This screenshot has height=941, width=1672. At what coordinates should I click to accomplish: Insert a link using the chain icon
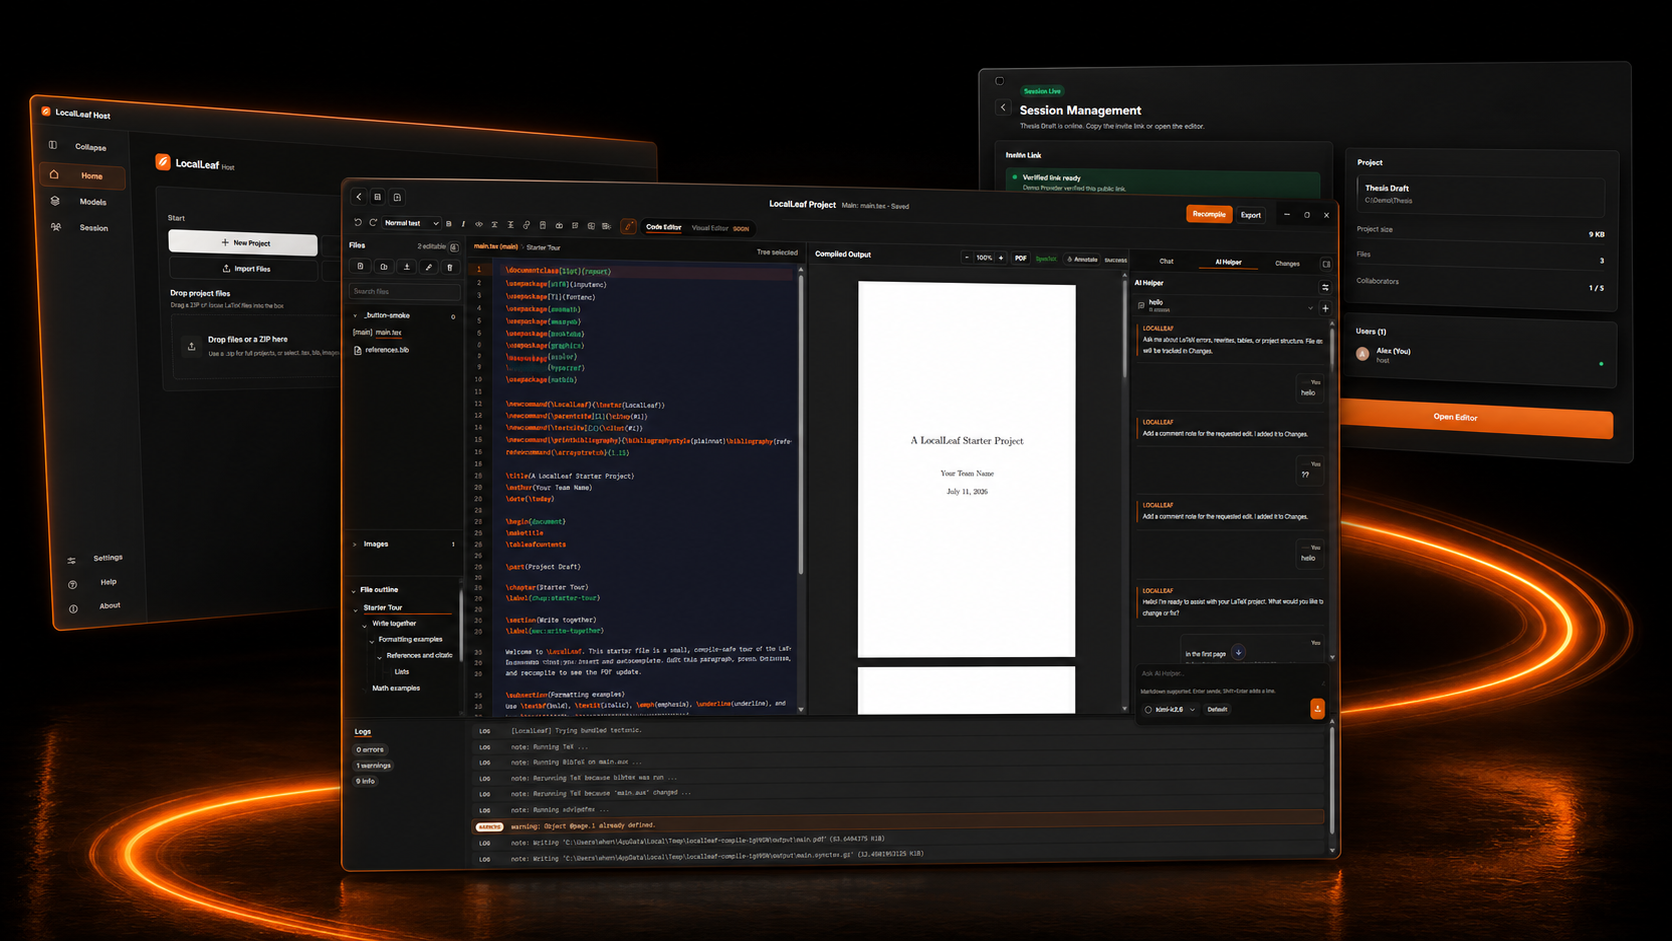(527, 225)
